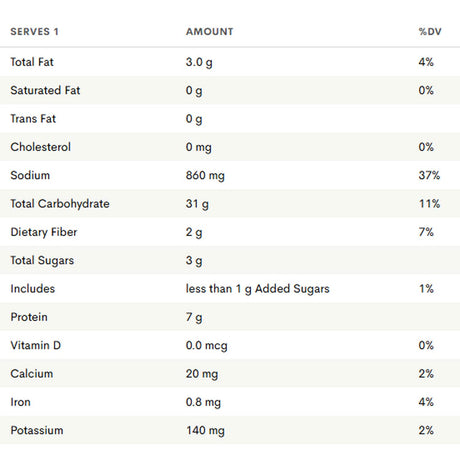Click the 20 mg Calcium amount

pos(202,374)
